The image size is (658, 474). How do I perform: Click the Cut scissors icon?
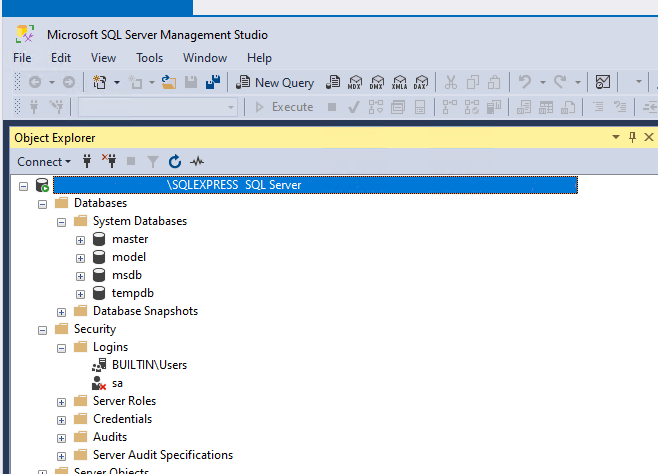point(451,82)
